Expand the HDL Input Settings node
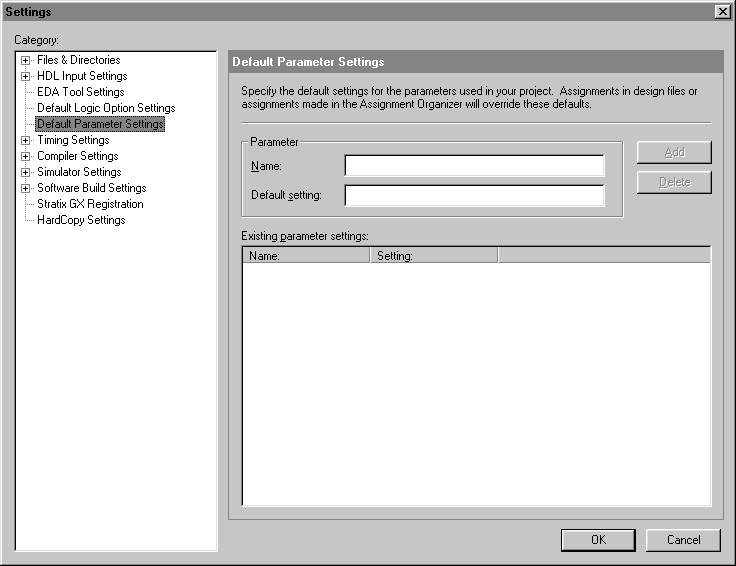The height and width of the screenshot is (566, 736). point(25,76)
